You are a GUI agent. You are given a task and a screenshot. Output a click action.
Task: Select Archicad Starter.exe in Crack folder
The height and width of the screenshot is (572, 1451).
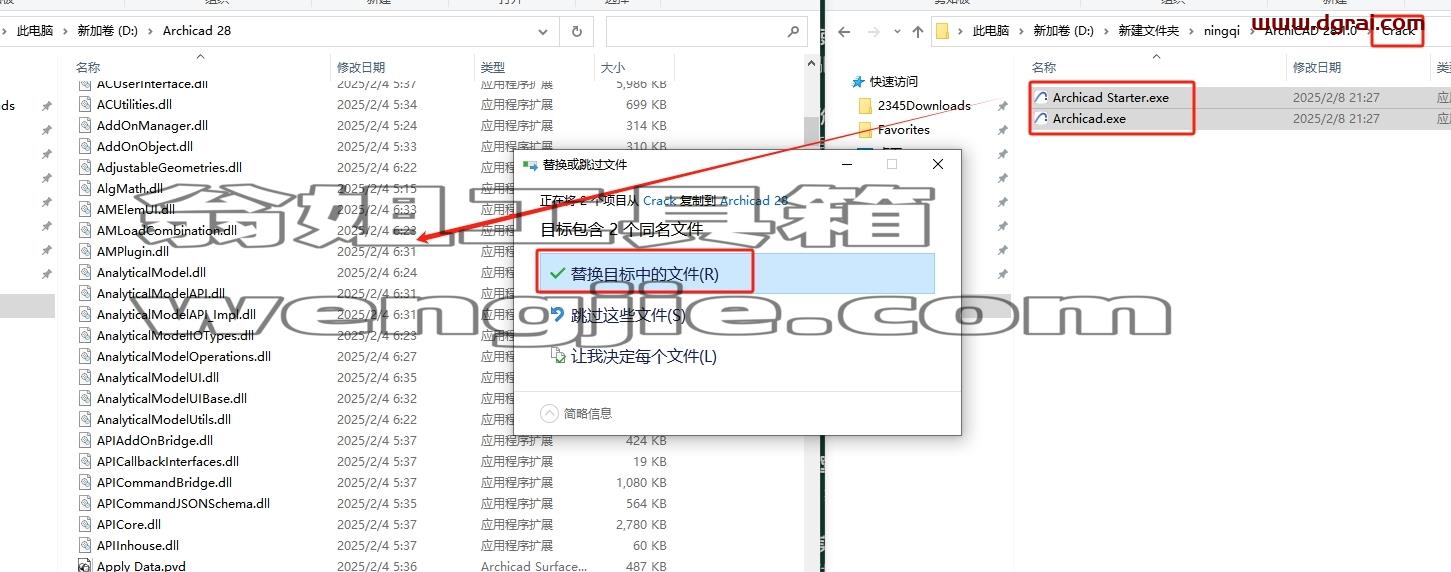pyautogui.click(x=1110, y=97)
